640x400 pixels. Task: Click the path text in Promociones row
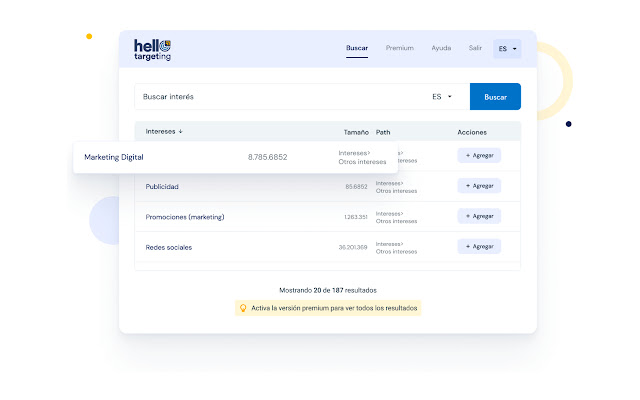pyautogui.click(x=396, y=218)
